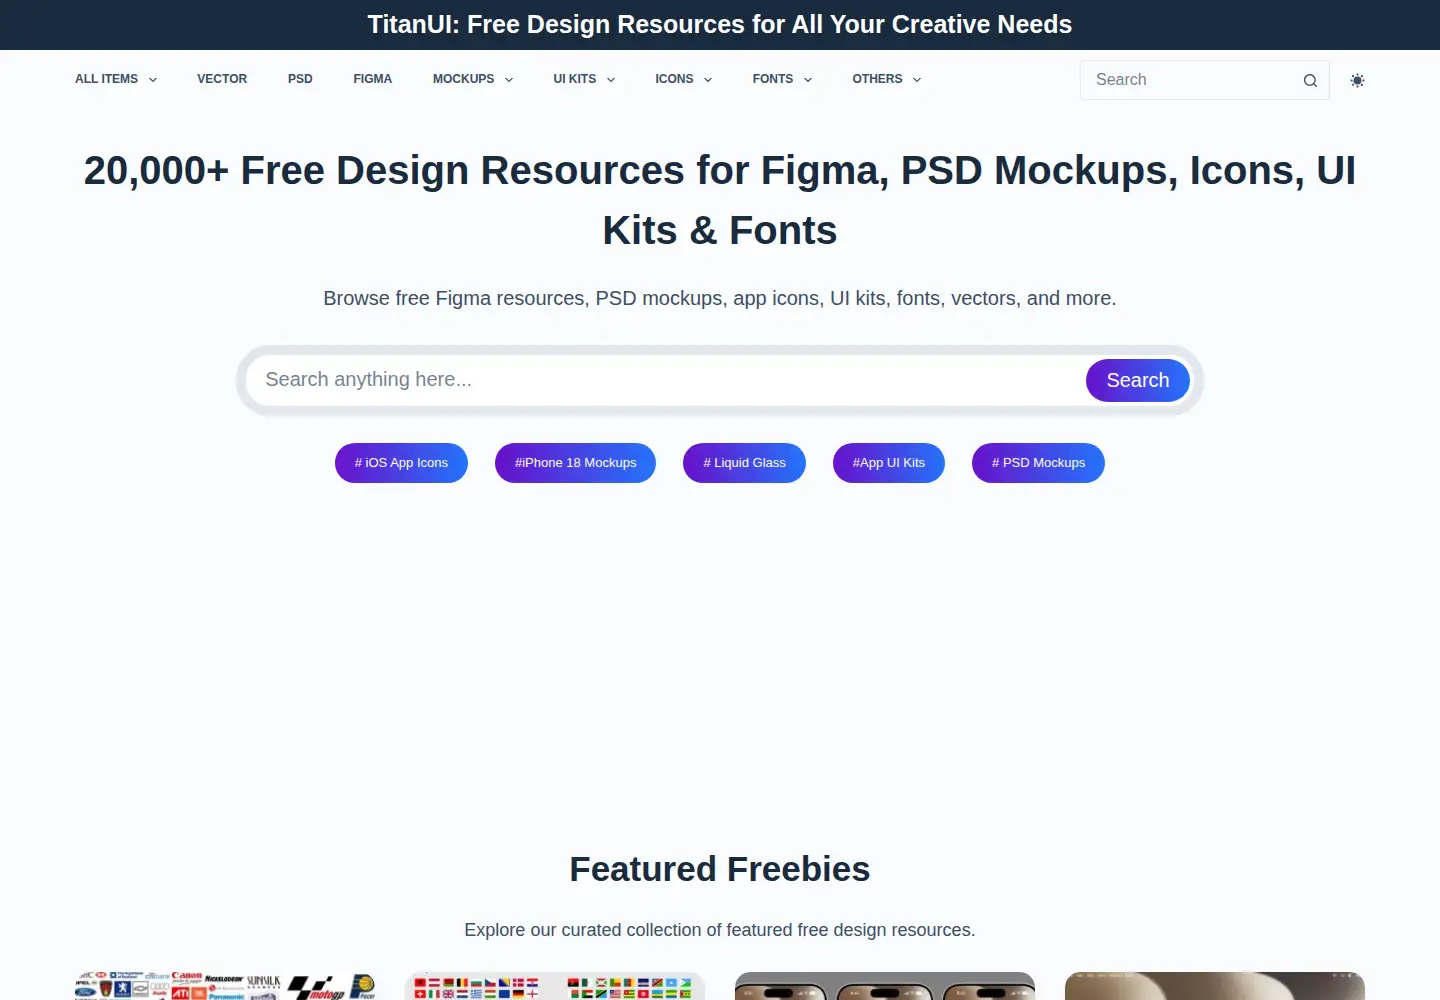Click the purple Search button
This screenshot has height=1000, width=1440.
click(1138, 380)
